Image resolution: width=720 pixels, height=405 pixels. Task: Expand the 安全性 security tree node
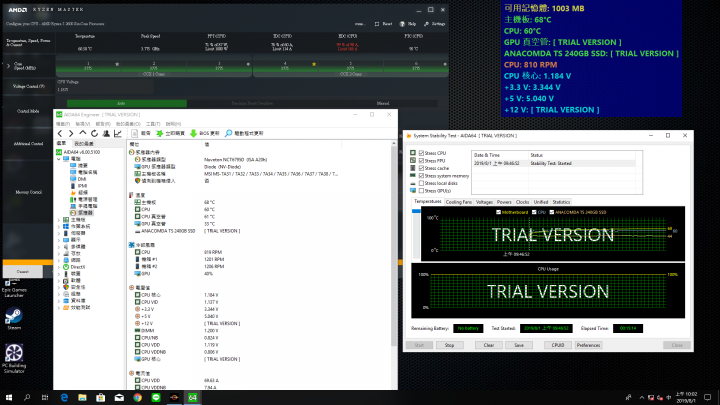click(x=59, y=287)
